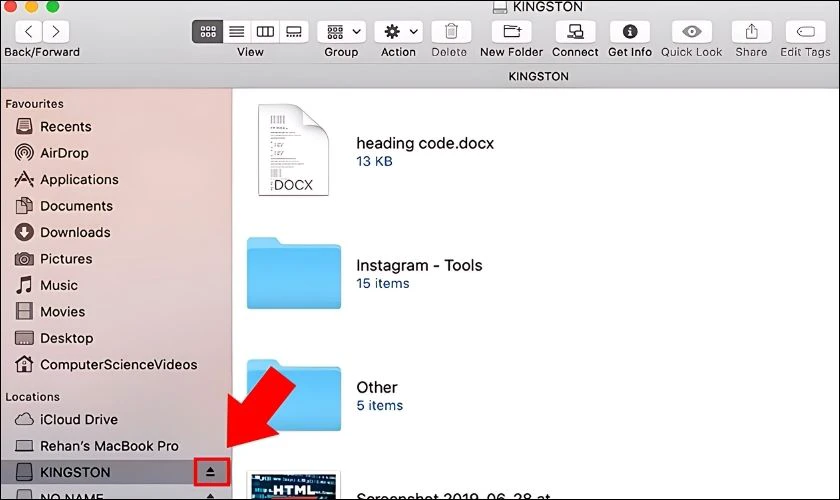Switch to column view
The image size is (840, 500).
point(265,32)
